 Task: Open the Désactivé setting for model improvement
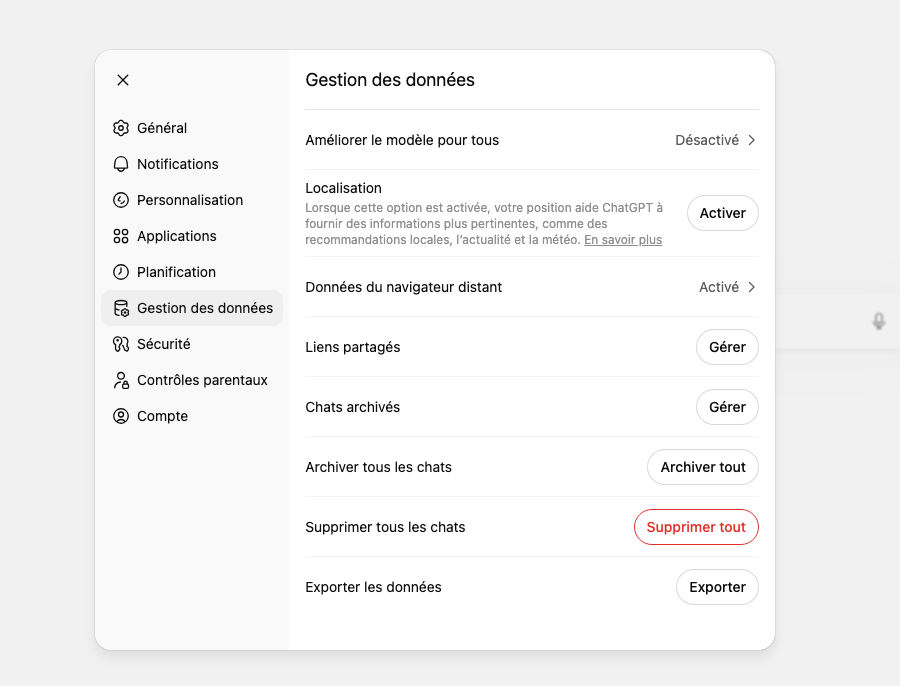[706, 140]
